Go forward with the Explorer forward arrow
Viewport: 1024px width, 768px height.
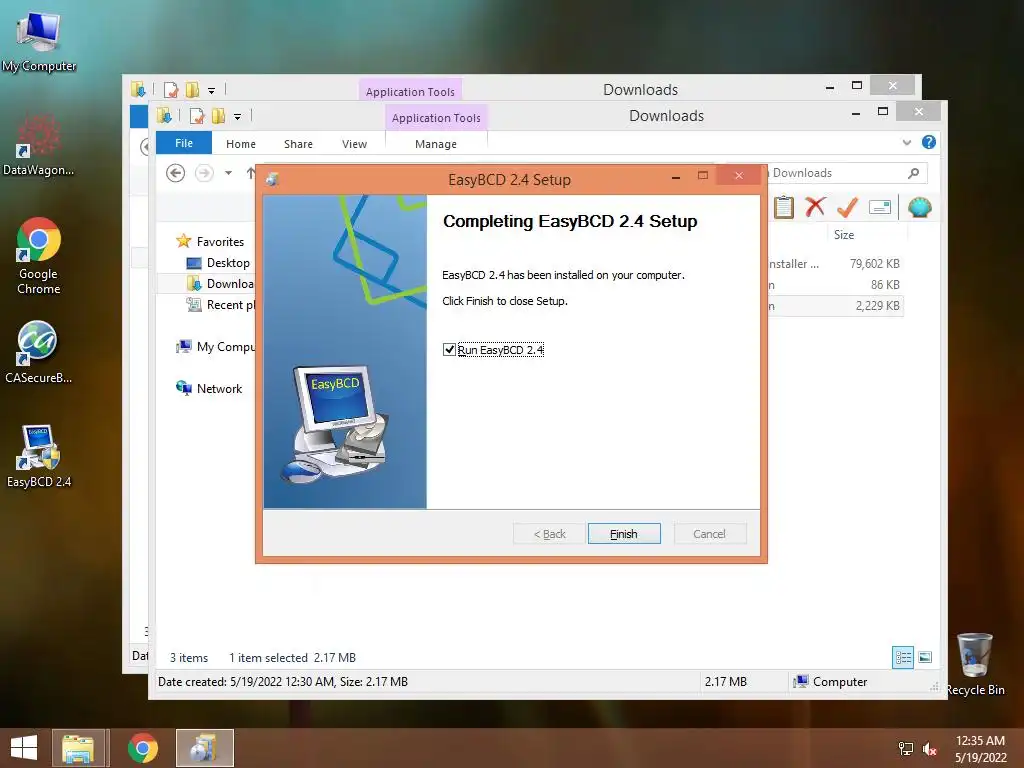(204, 172)
